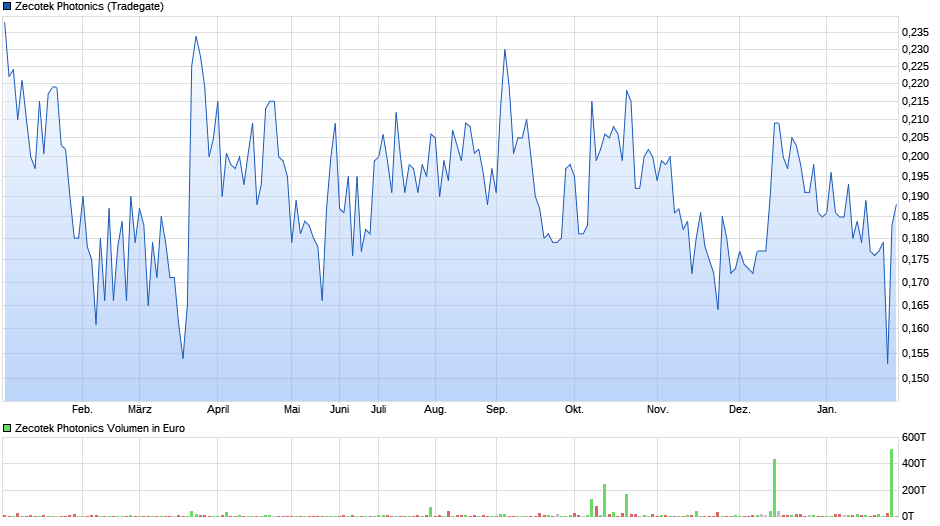
Task: Click the 0,180 price axis value
Action: tap(915, 238)
